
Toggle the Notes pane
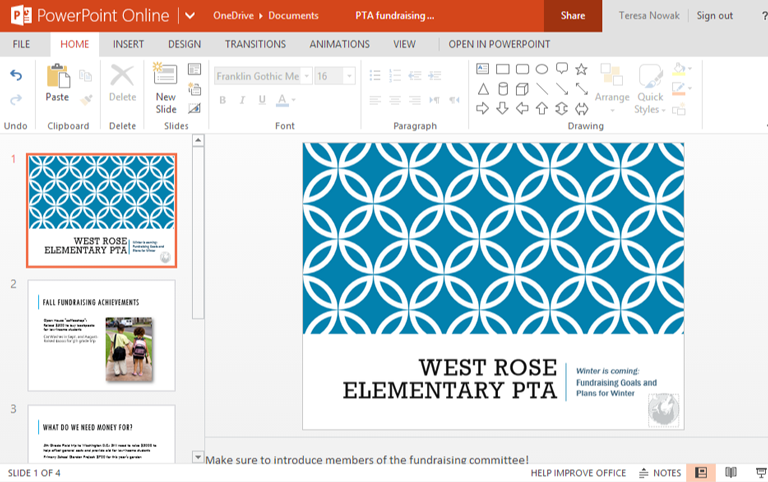point(660,473)
